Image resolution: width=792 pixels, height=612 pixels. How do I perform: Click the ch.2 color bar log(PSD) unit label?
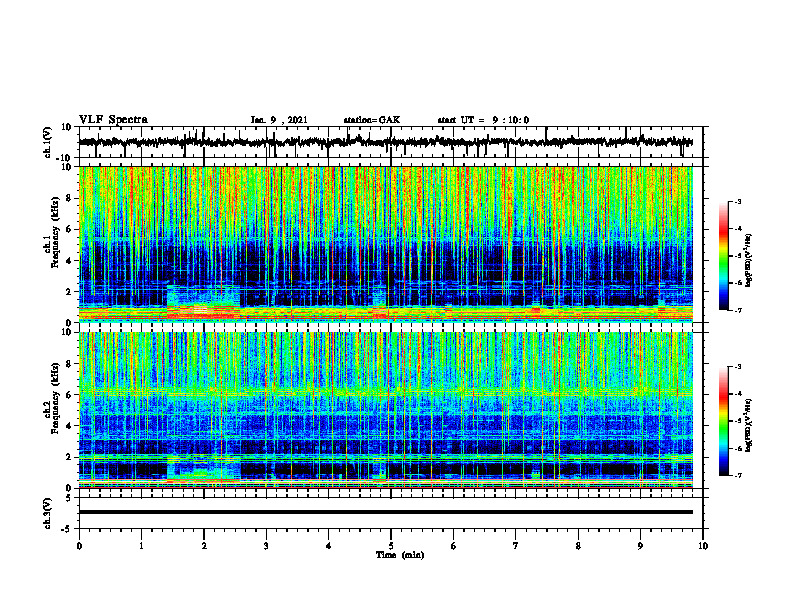(x=748, y=424)
